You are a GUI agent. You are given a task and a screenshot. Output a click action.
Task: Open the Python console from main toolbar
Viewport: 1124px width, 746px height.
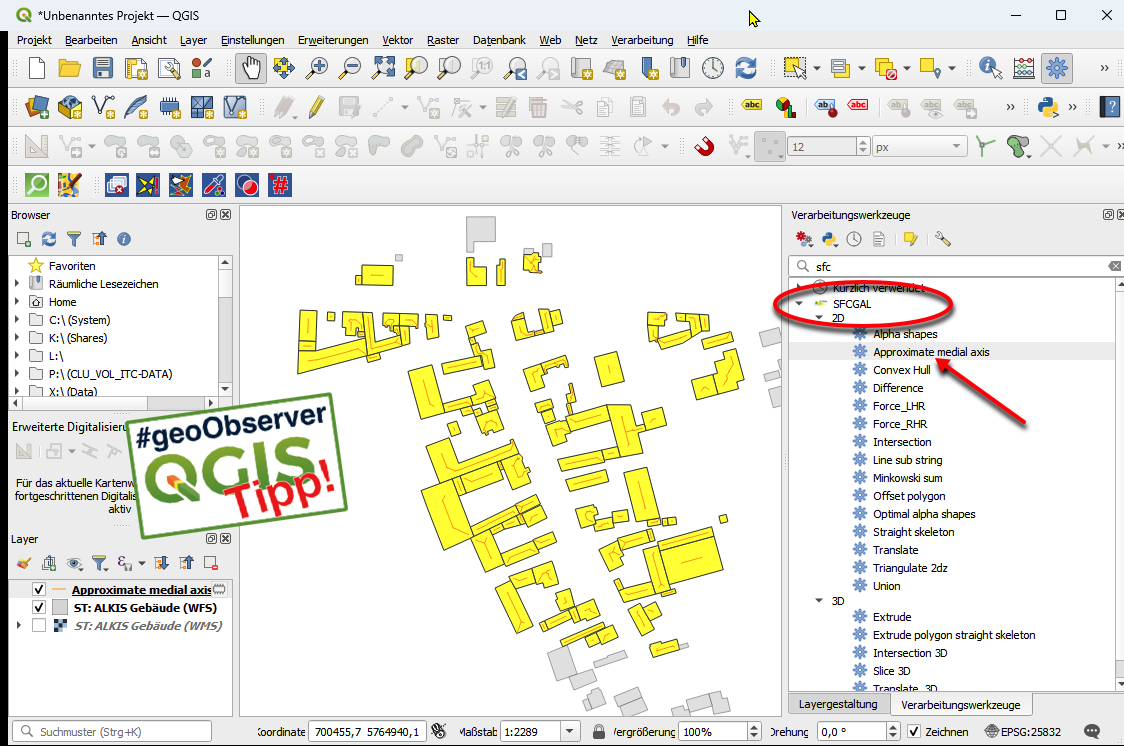tap(1047, 107)
